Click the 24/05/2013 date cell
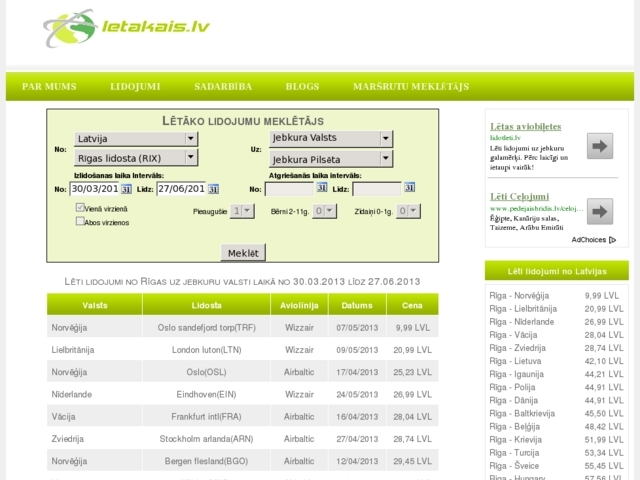Image resolution: width=640 pixels, height=480 pixels. pos(357,394)
